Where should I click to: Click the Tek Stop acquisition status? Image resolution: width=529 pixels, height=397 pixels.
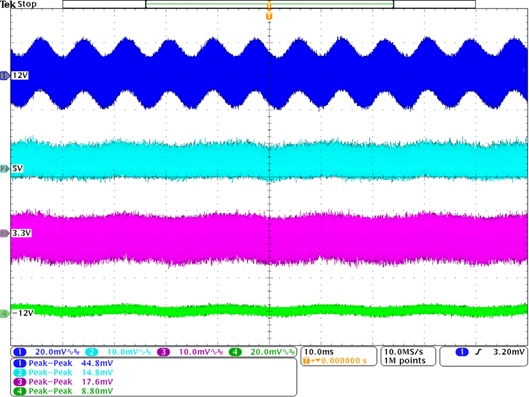(18, 4)
